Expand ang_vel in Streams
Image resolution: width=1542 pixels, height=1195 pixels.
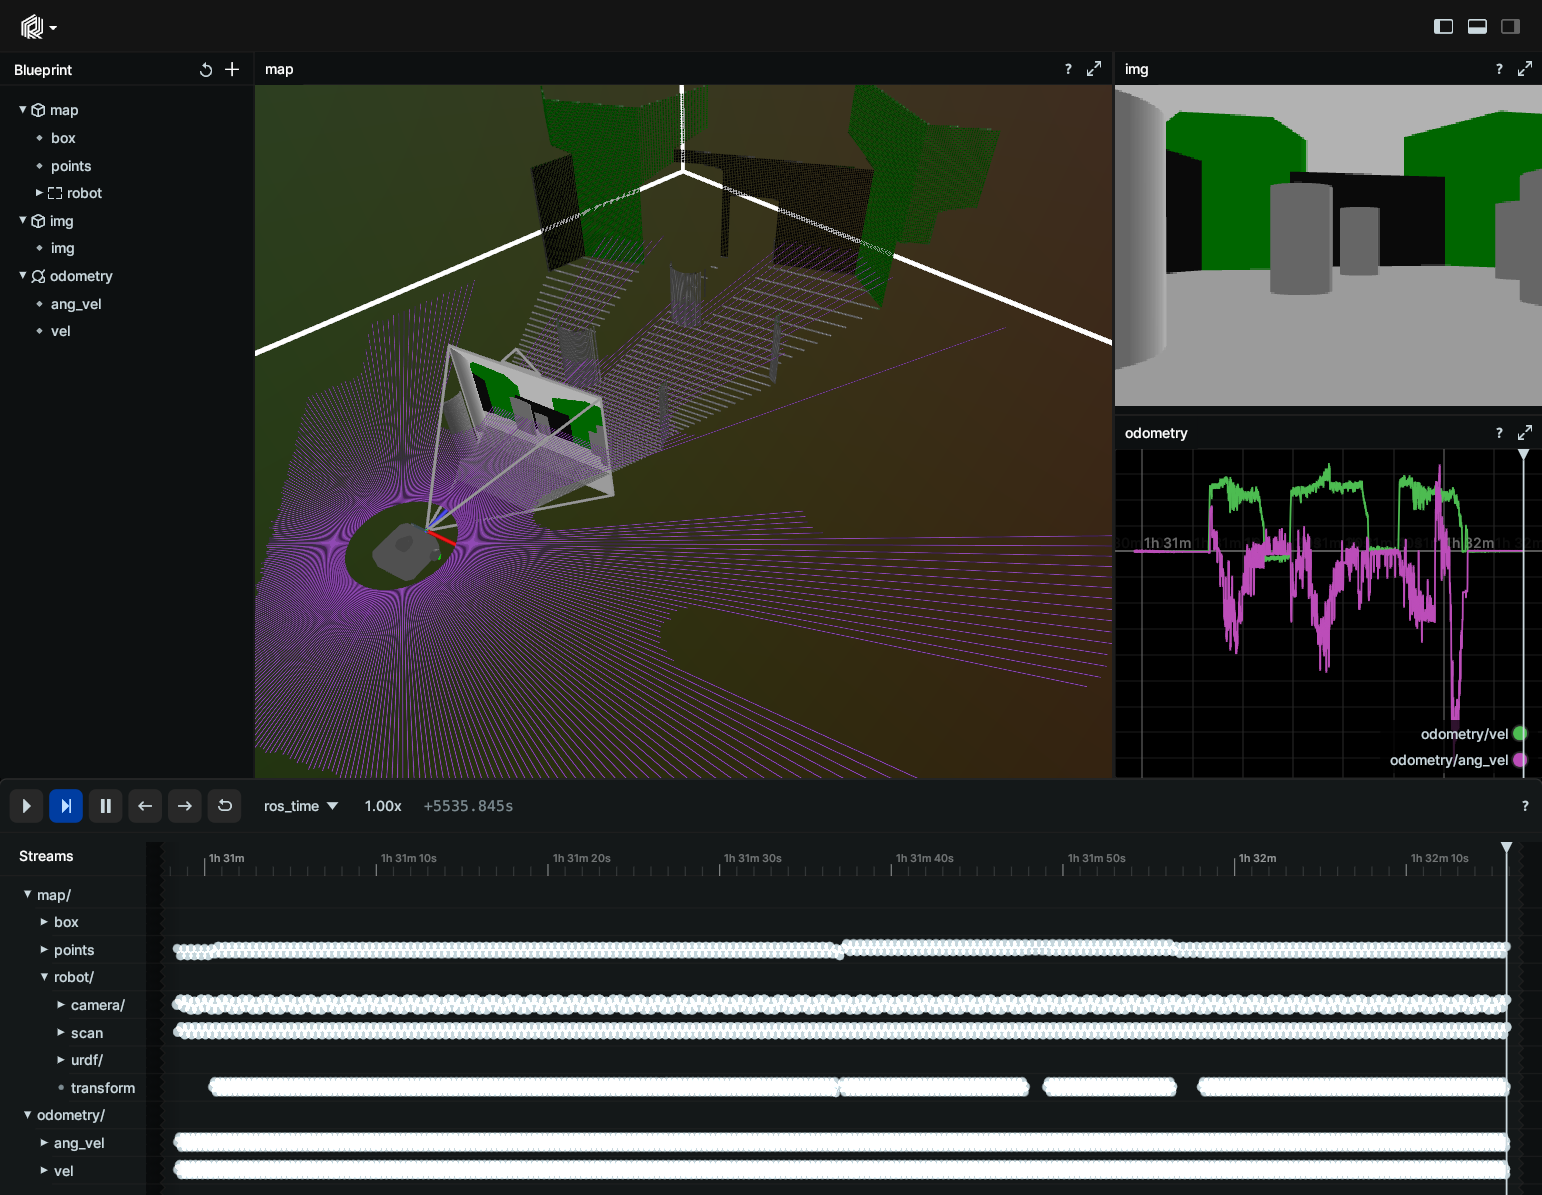point(44,1142)
